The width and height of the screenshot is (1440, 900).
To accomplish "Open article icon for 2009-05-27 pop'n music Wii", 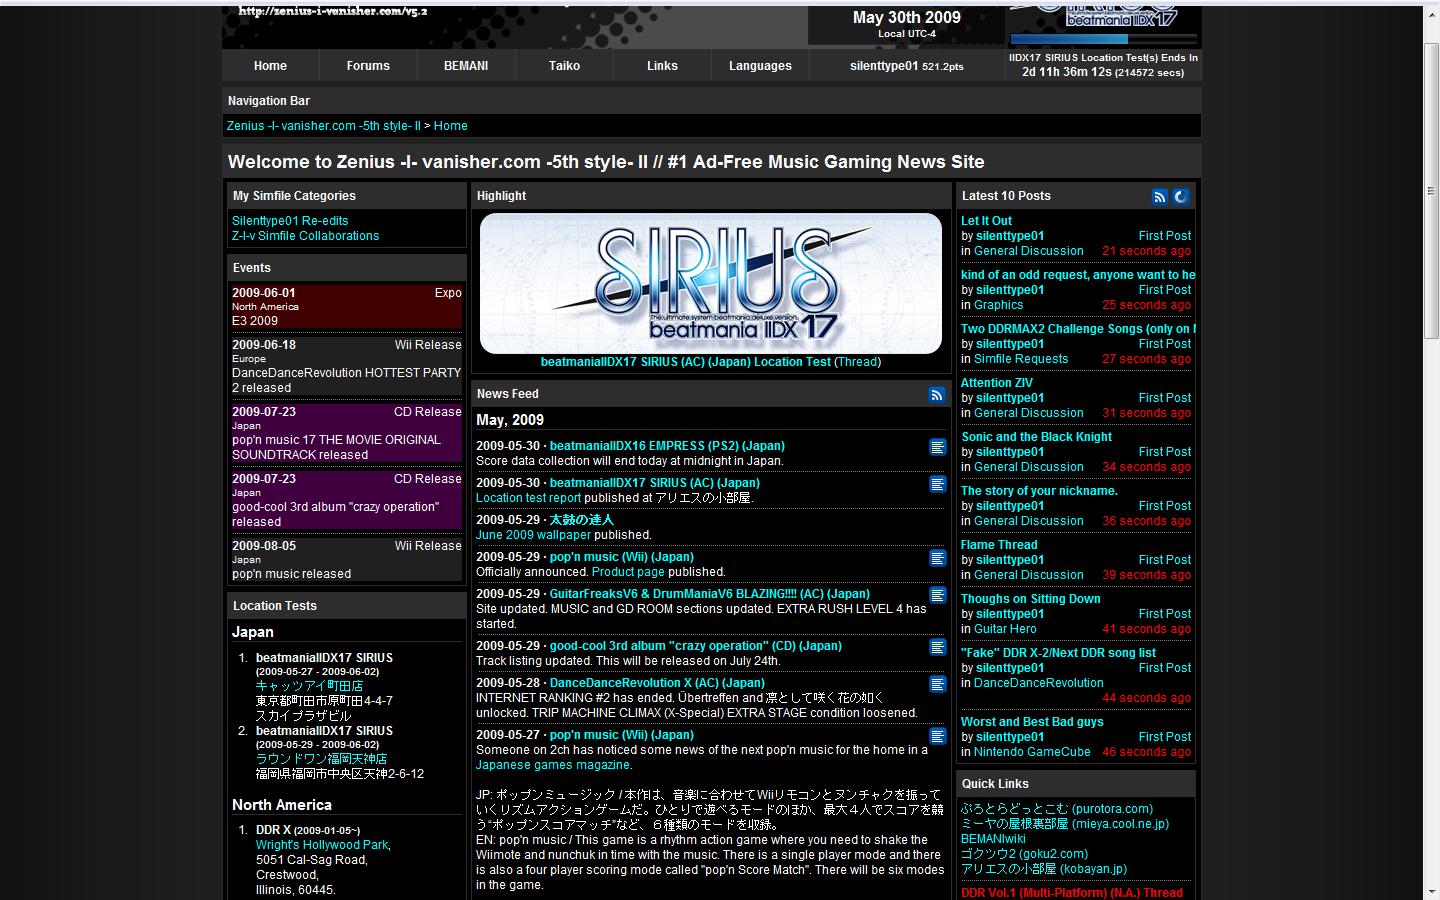I will 938,736.
